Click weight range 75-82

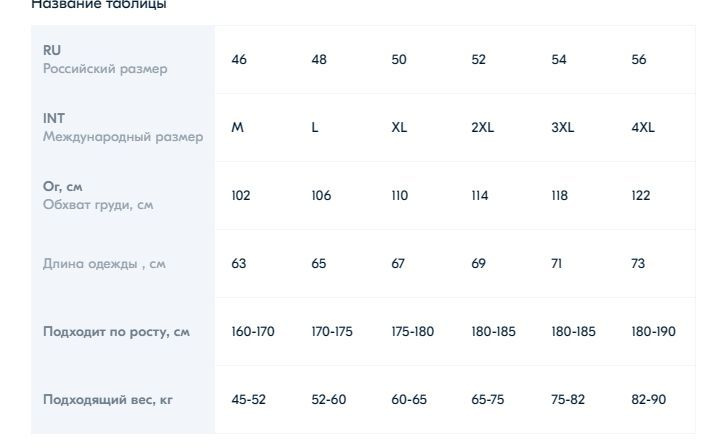coord(568,400)
